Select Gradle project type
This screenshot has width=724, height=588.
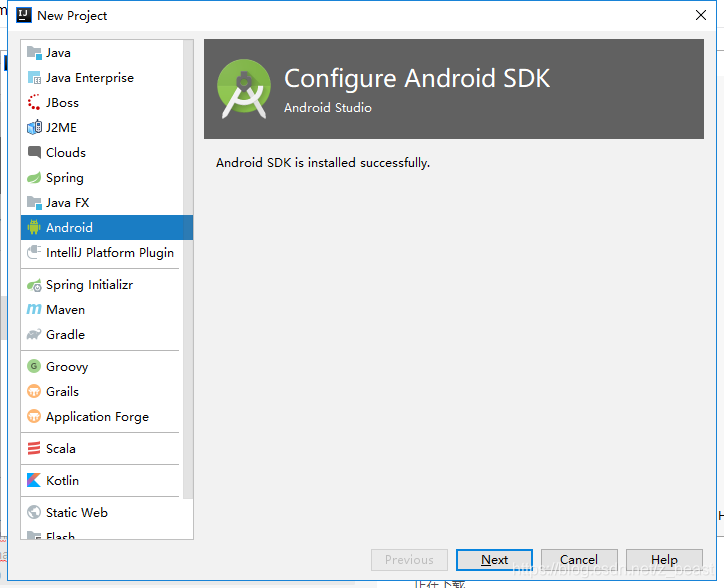pyautogui.click(x=102, y=335)
